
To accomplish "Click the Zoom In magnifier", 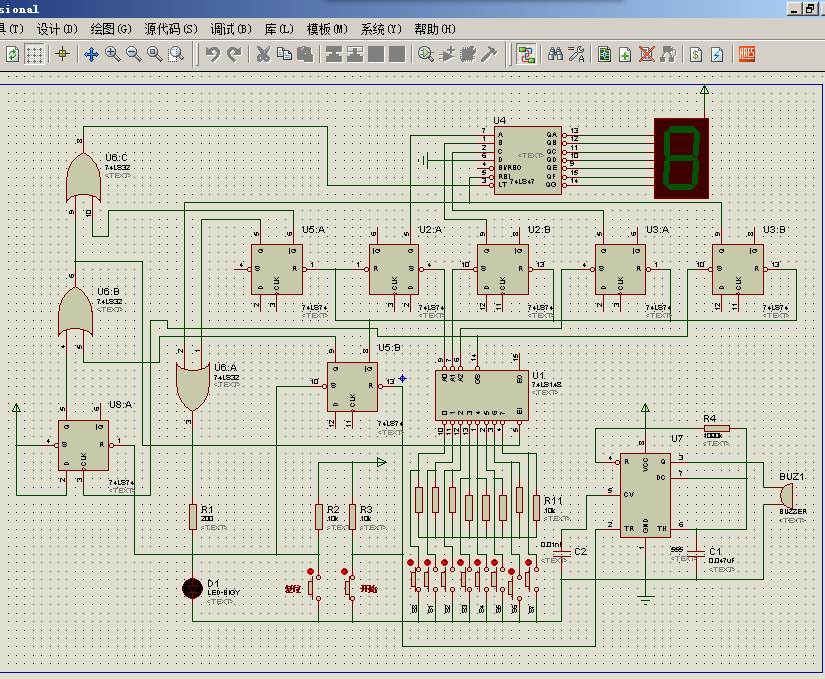I will click(113, 54).
